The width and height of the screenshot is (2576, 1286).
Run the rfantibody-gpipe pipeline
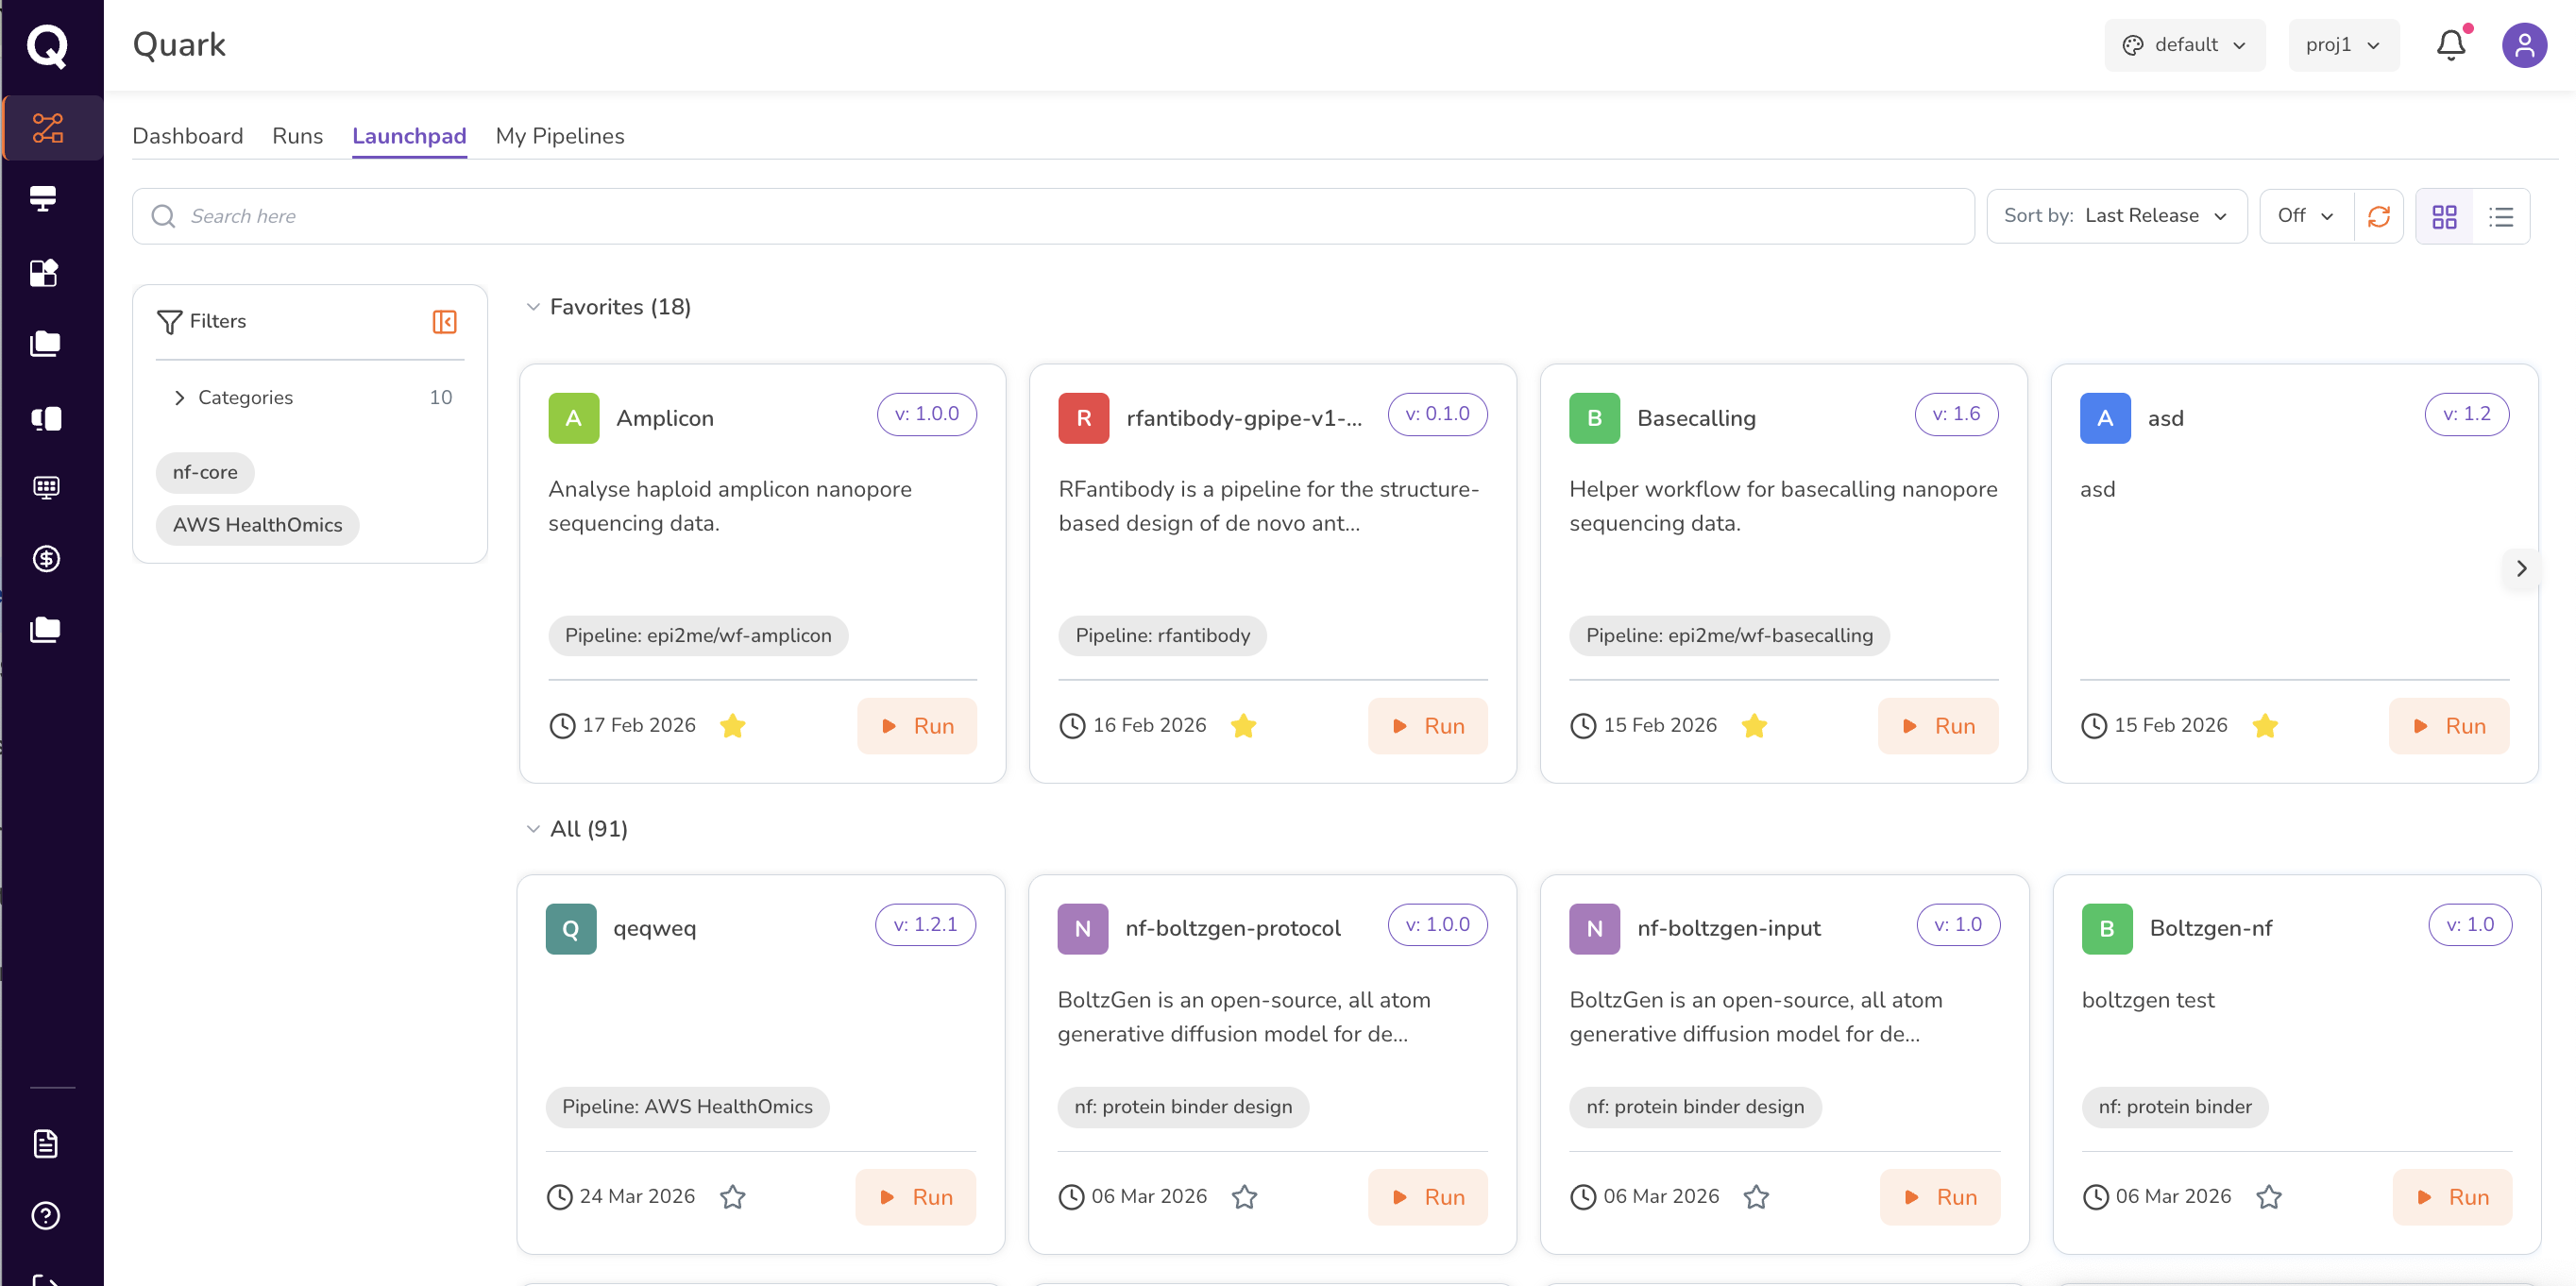tap(1427, 726)
